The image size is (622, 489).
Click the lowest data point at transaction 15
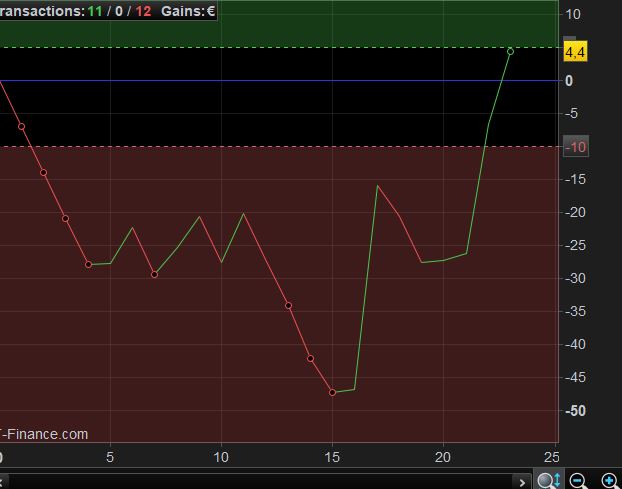[x=332, y=392]
